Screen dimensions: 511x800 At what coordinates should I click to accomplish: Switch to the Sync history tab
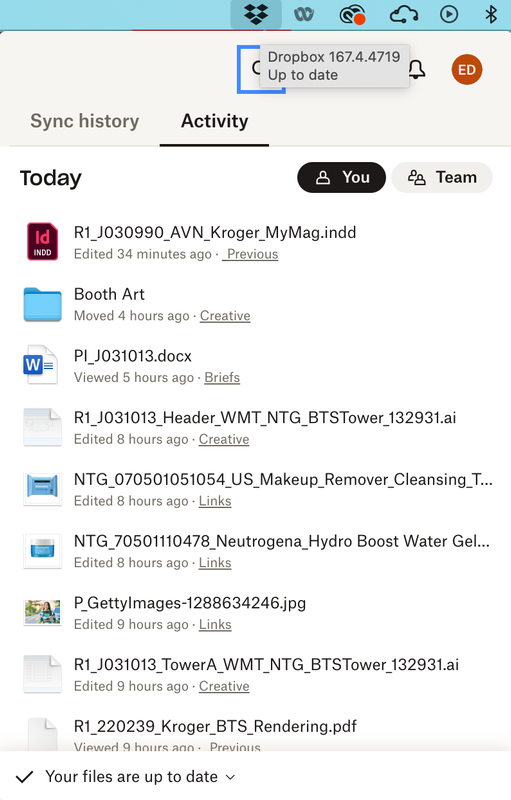tap(85, 121)
